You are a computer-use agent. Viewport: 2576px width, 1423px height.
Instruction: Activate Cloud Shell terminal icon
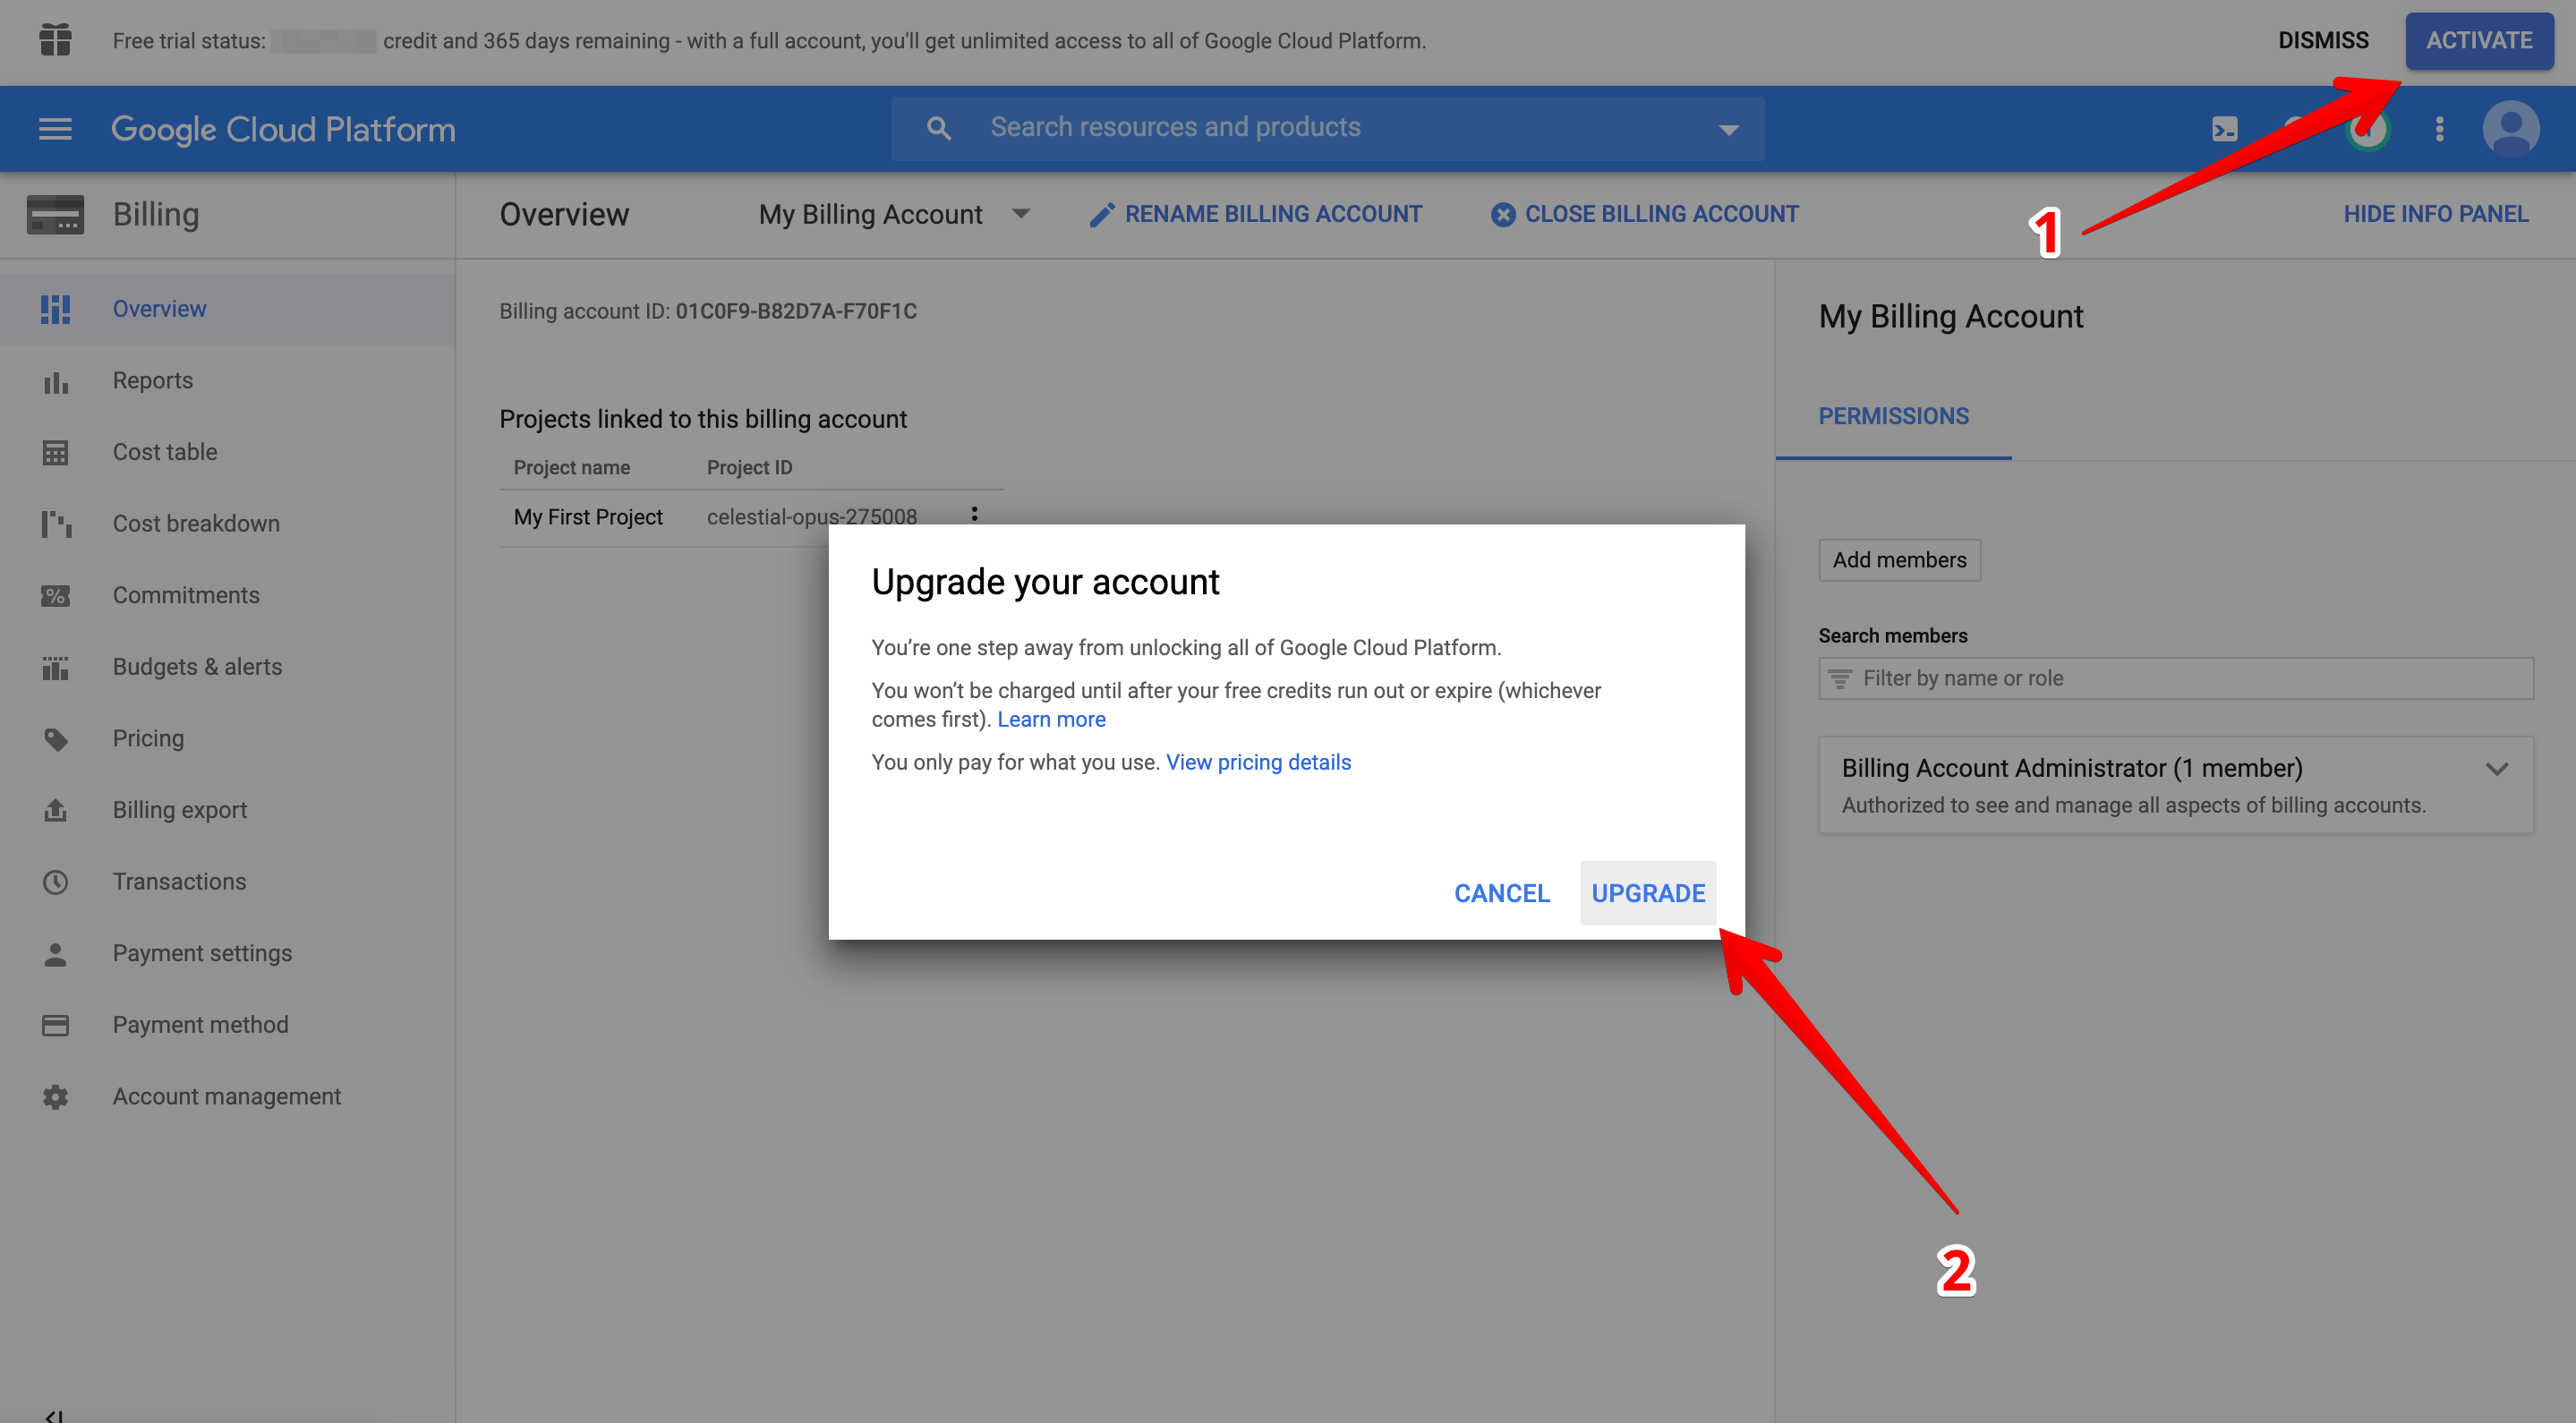2225,129
